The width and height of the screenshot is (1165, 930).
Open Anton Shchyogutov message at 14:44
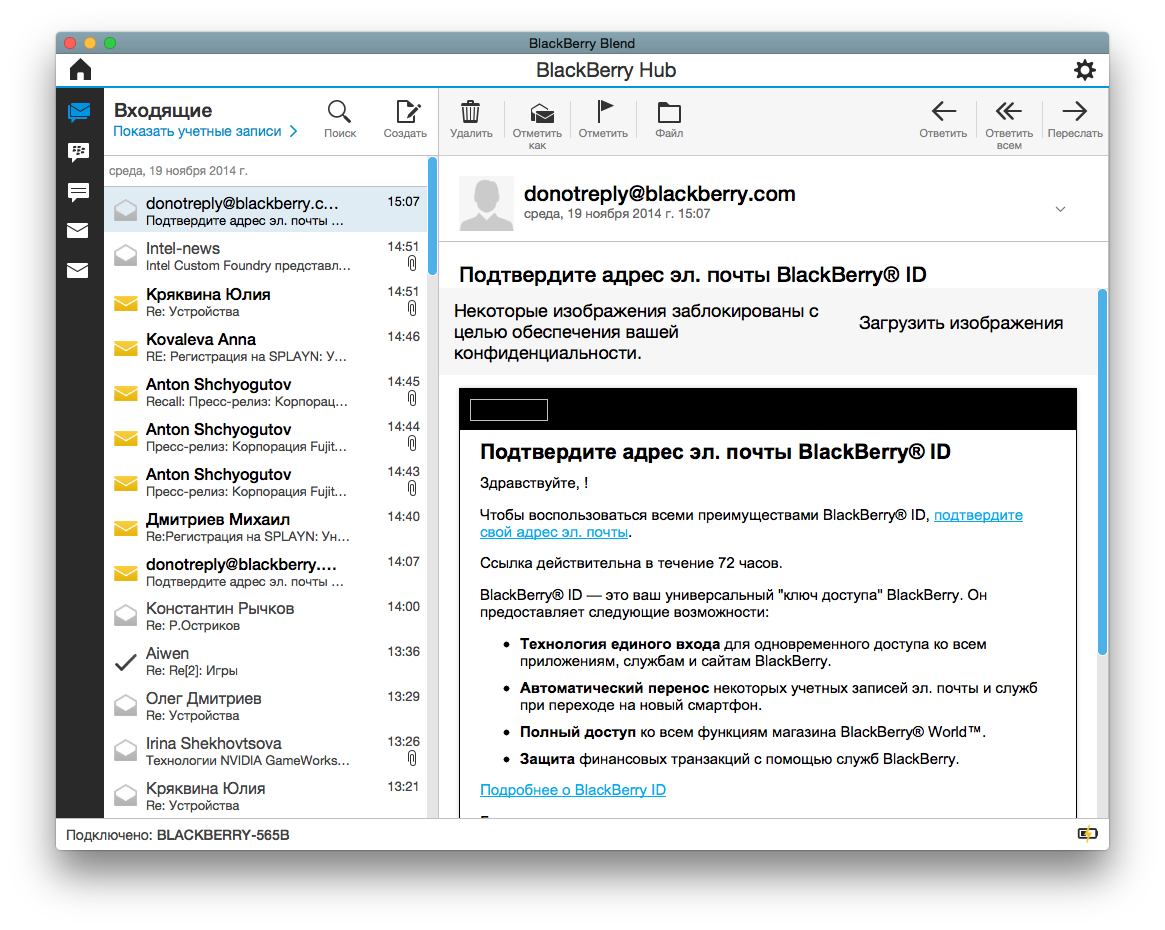pyautogui.click(x=266, y=437)
